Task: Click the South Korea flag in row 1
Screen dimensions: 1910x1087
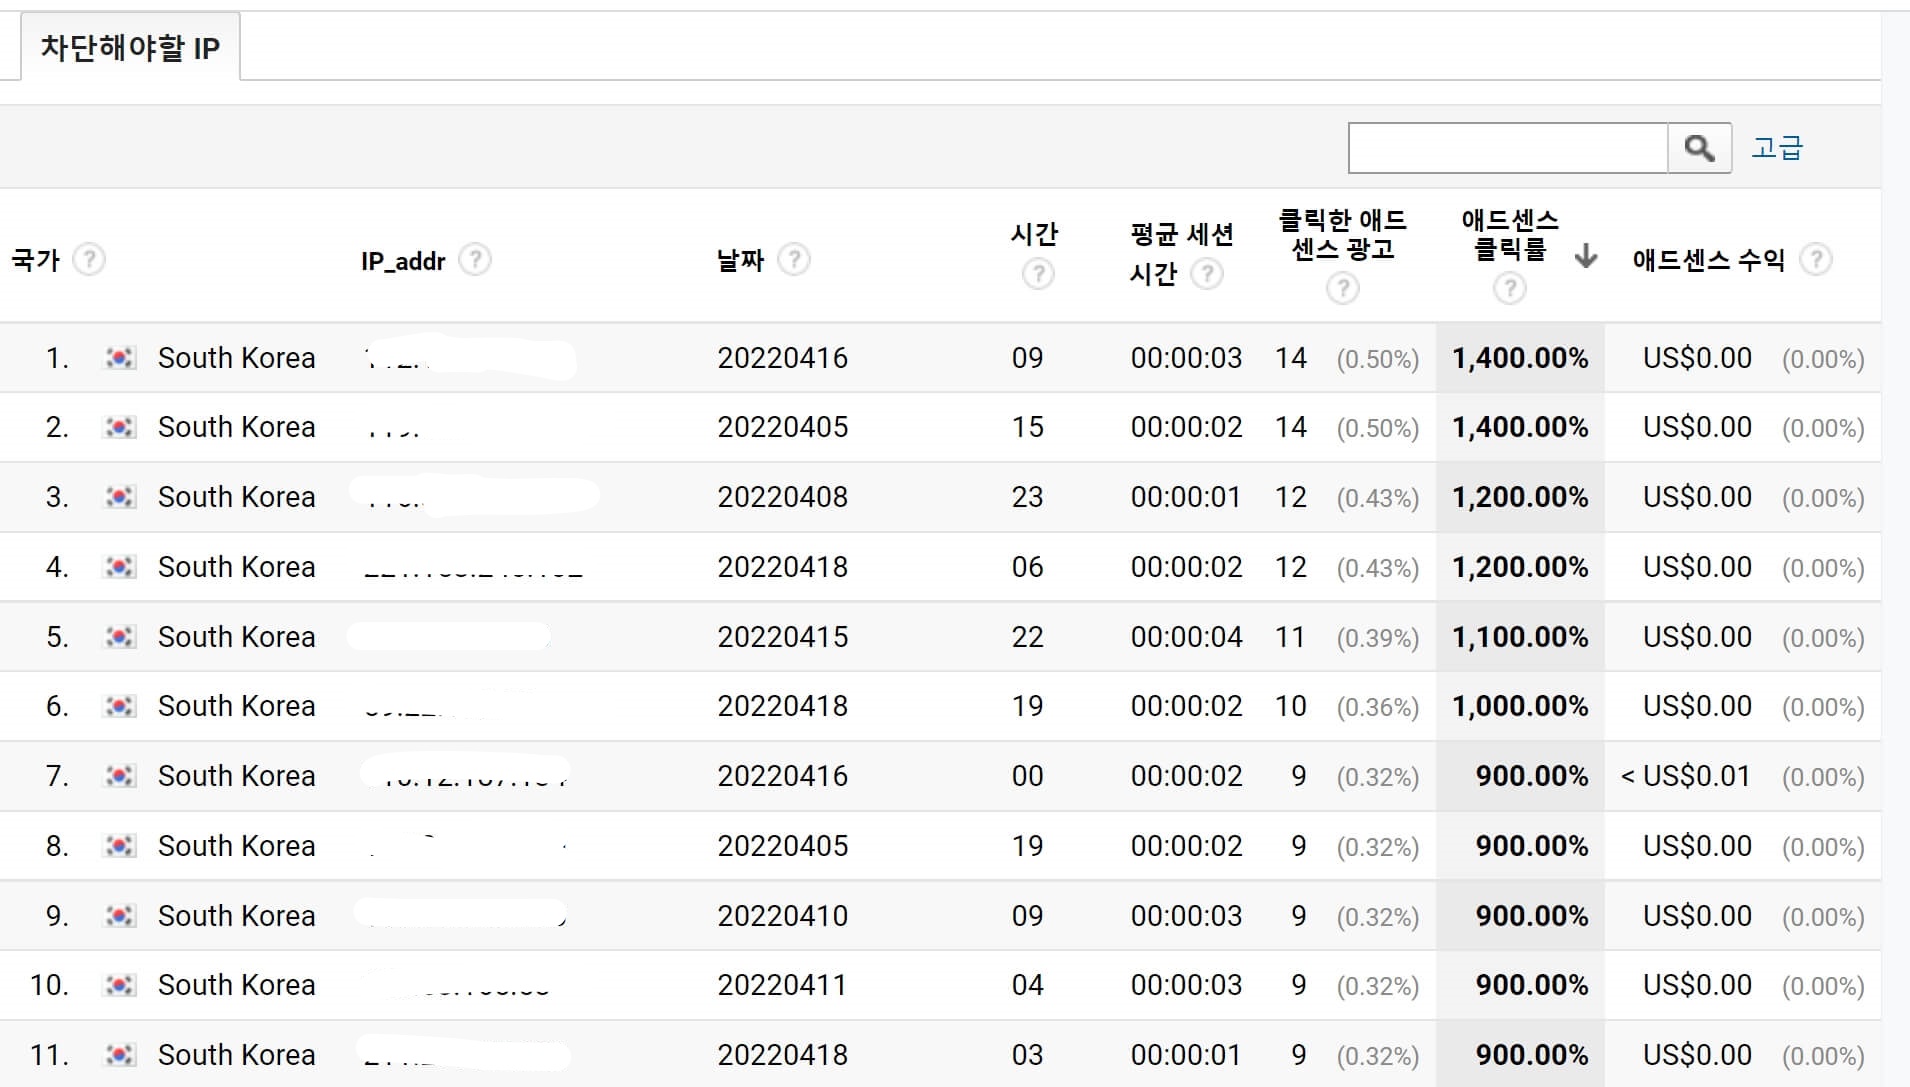Action: point(120,358)
